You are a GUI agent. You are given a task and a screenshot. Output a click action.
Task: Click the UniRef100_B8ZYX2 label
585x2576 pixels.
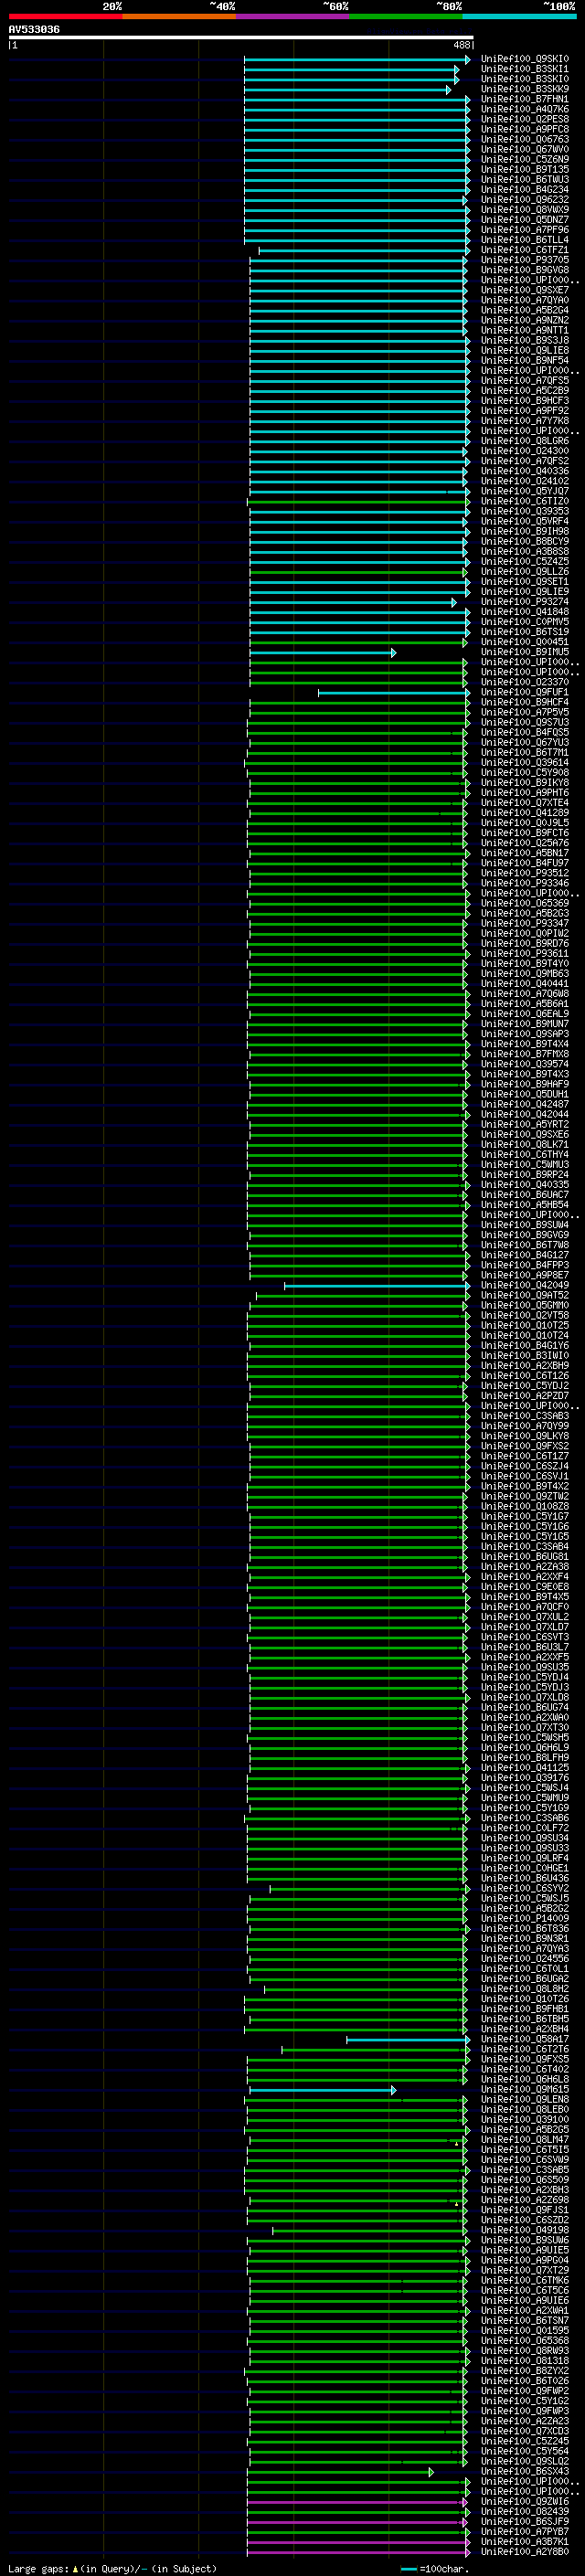(525, 2371)
